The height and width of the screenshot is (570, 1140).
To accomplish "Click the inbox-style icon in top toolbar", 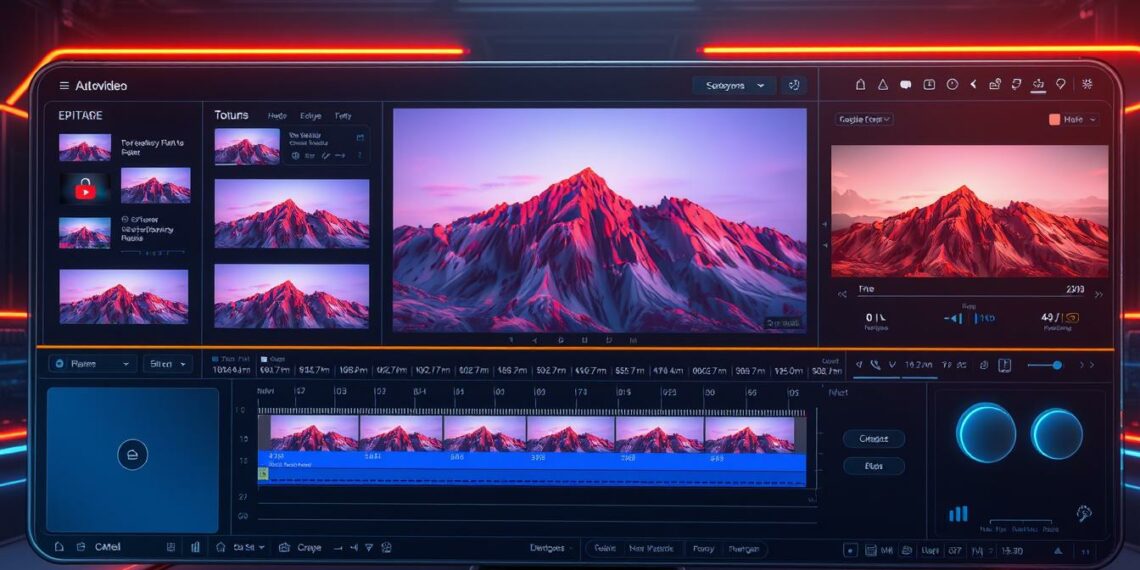I will click(928, 84).
